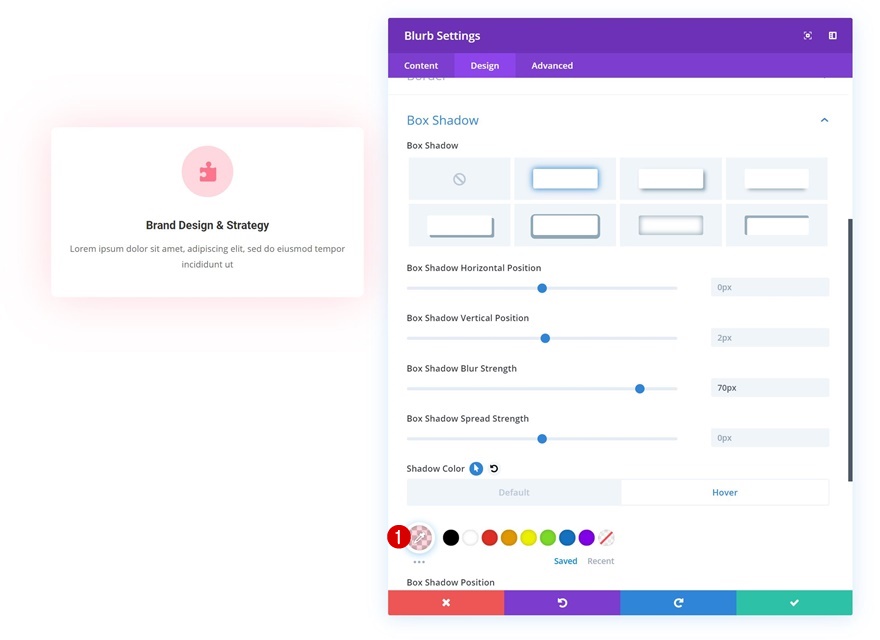Viewport: 880px width, 640px height.
Task: Pick the black color swatch
Action: pos(451,538)
